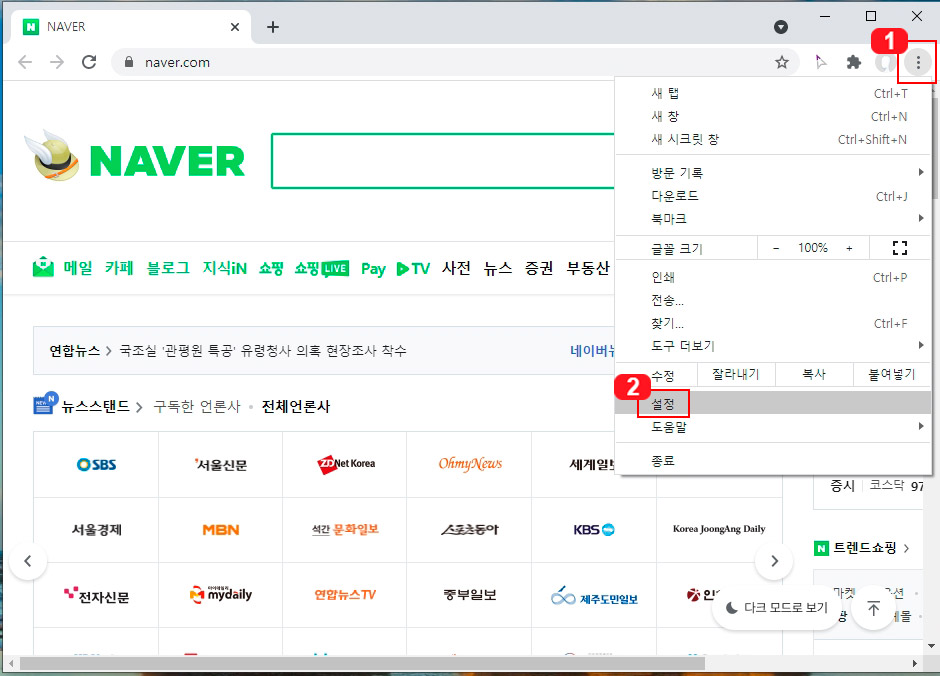Click 잘라내기 in the edit row
This screenshot has height=676, width=940.
(736, 375)
